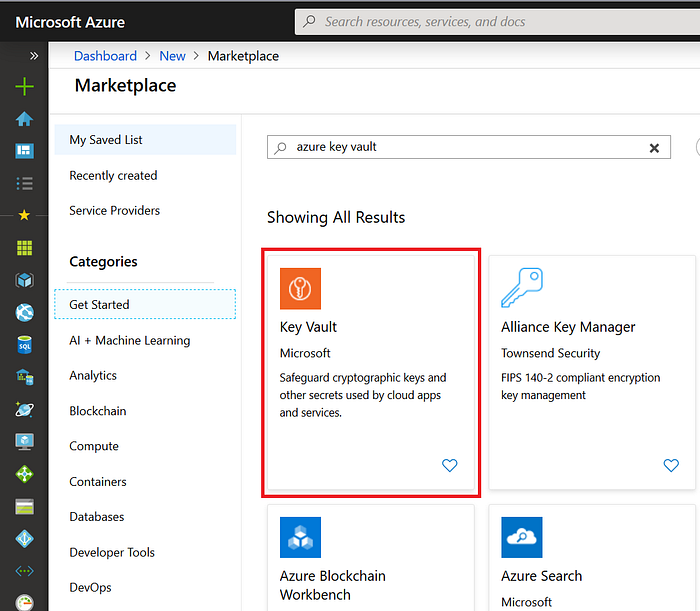
Task: Open the Dashboard icon in sidebar
Action: coord(25,151)
